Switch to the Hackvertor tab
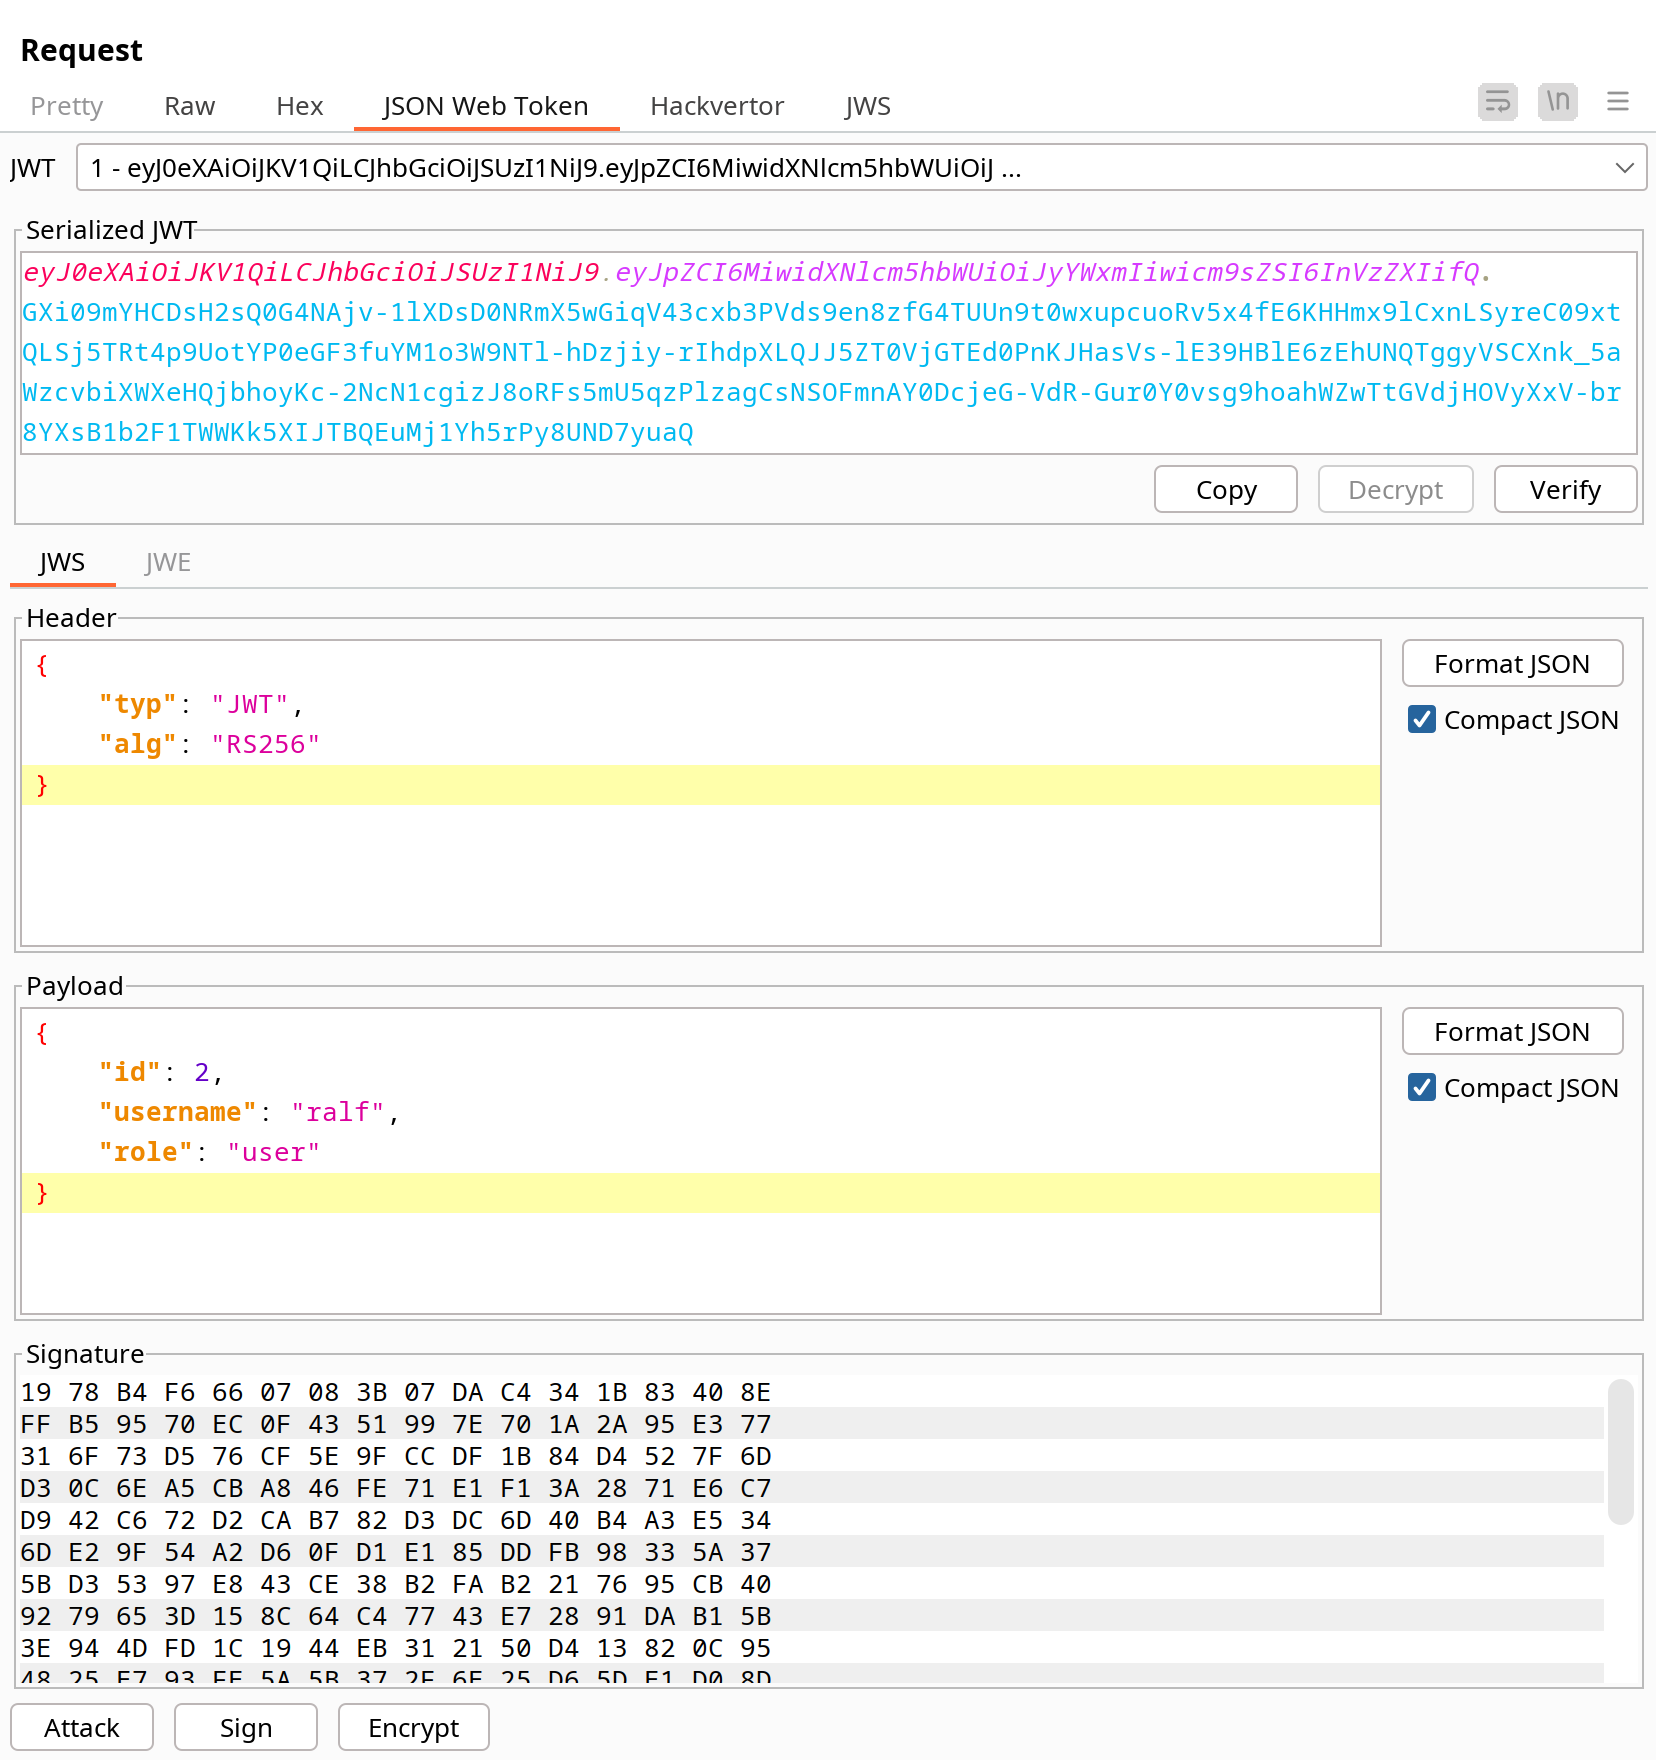Screen dimensions: 1656x1760 click(x=716, y=106)
